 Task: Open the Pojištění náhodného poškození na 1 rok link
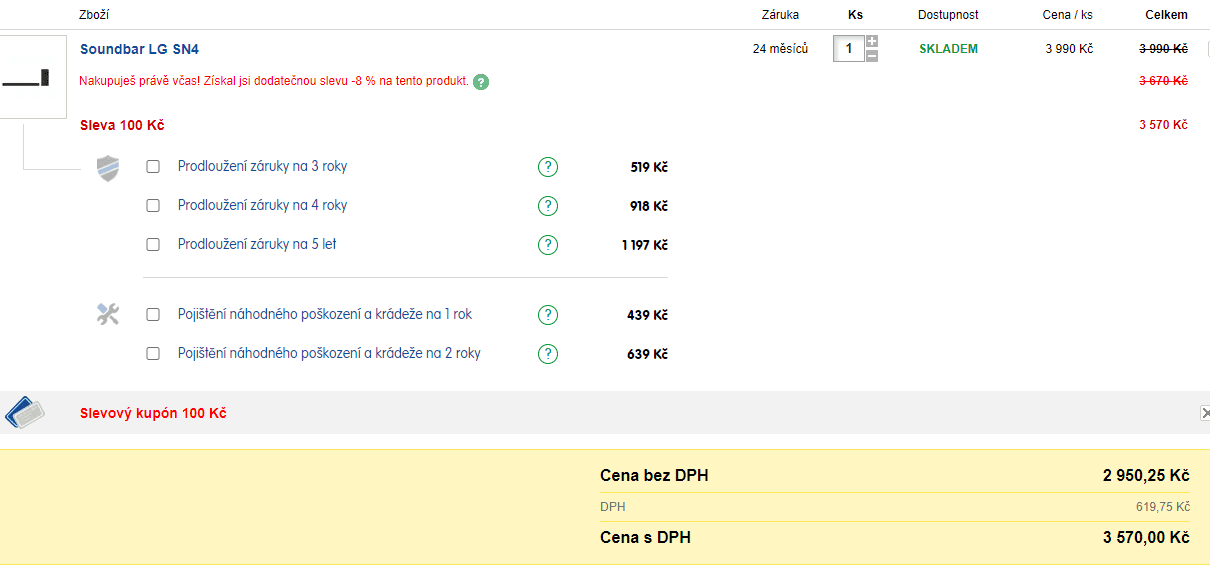[x=325, y=315]
